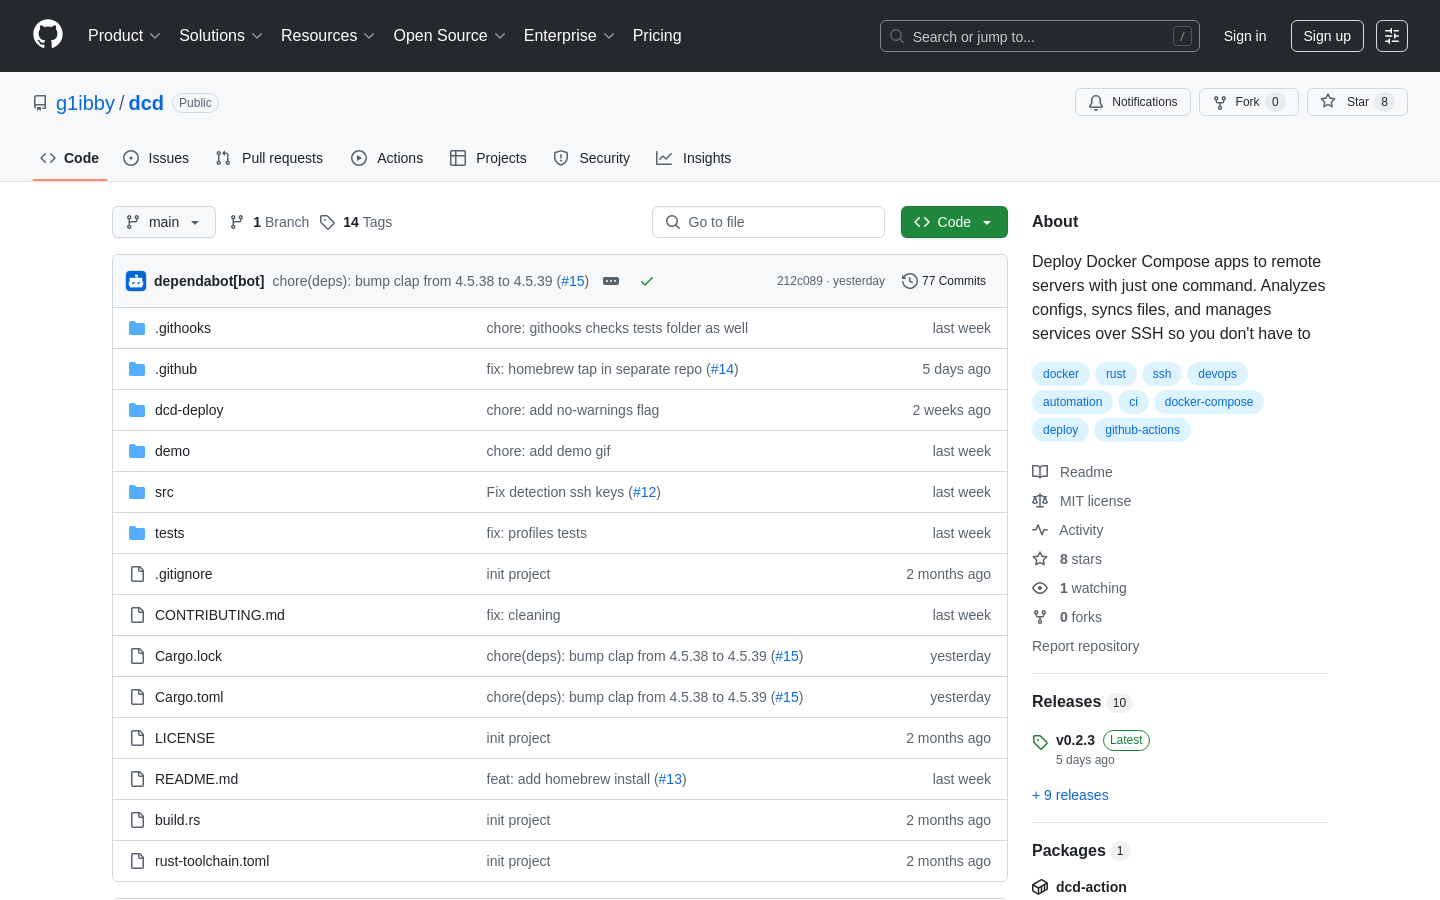
Task: Click the green check status icon
Action: point(647,281)
